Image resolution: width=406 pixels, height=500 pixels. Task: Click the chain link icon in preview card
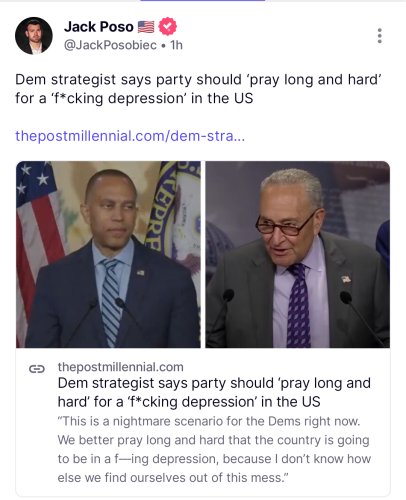tap(37, 369)
